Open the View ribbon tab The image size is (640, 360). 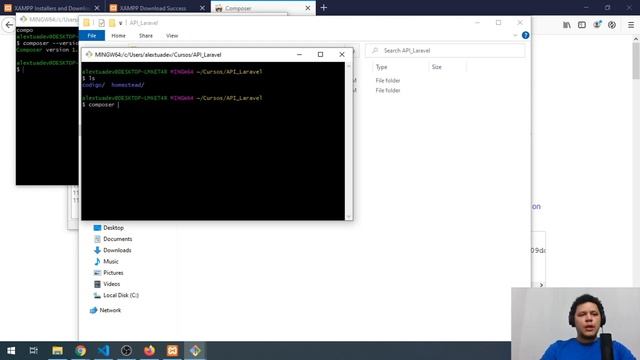click(172, 36)
